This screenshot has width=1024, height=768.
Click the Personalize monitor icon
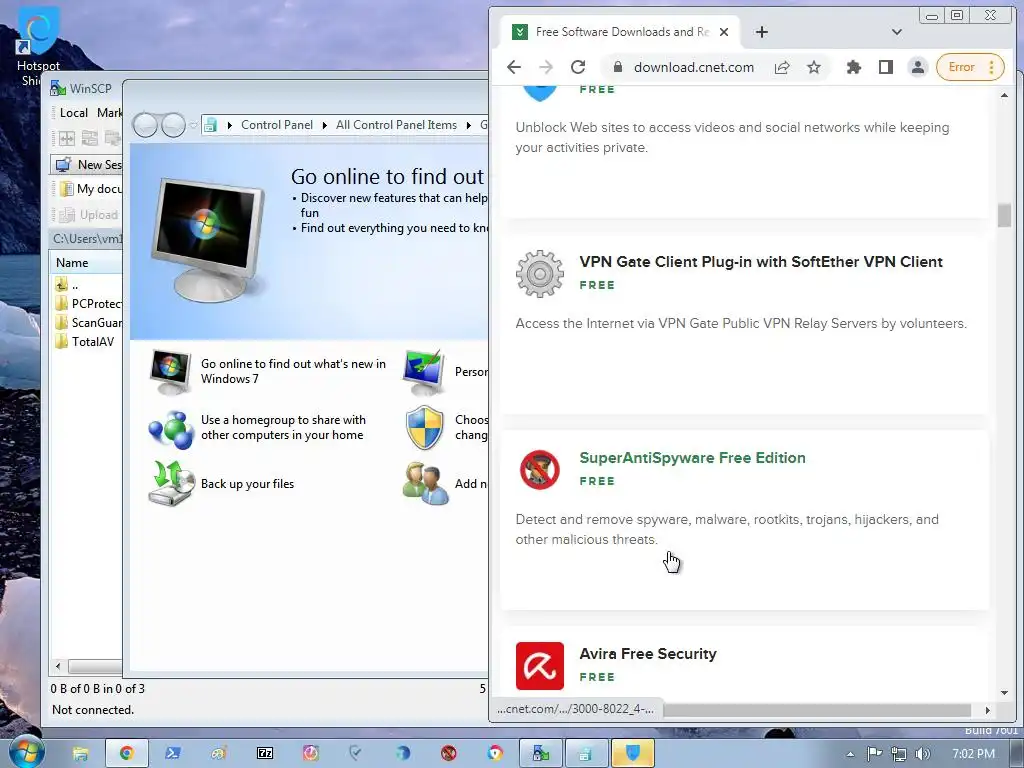[x=424, y=372]
